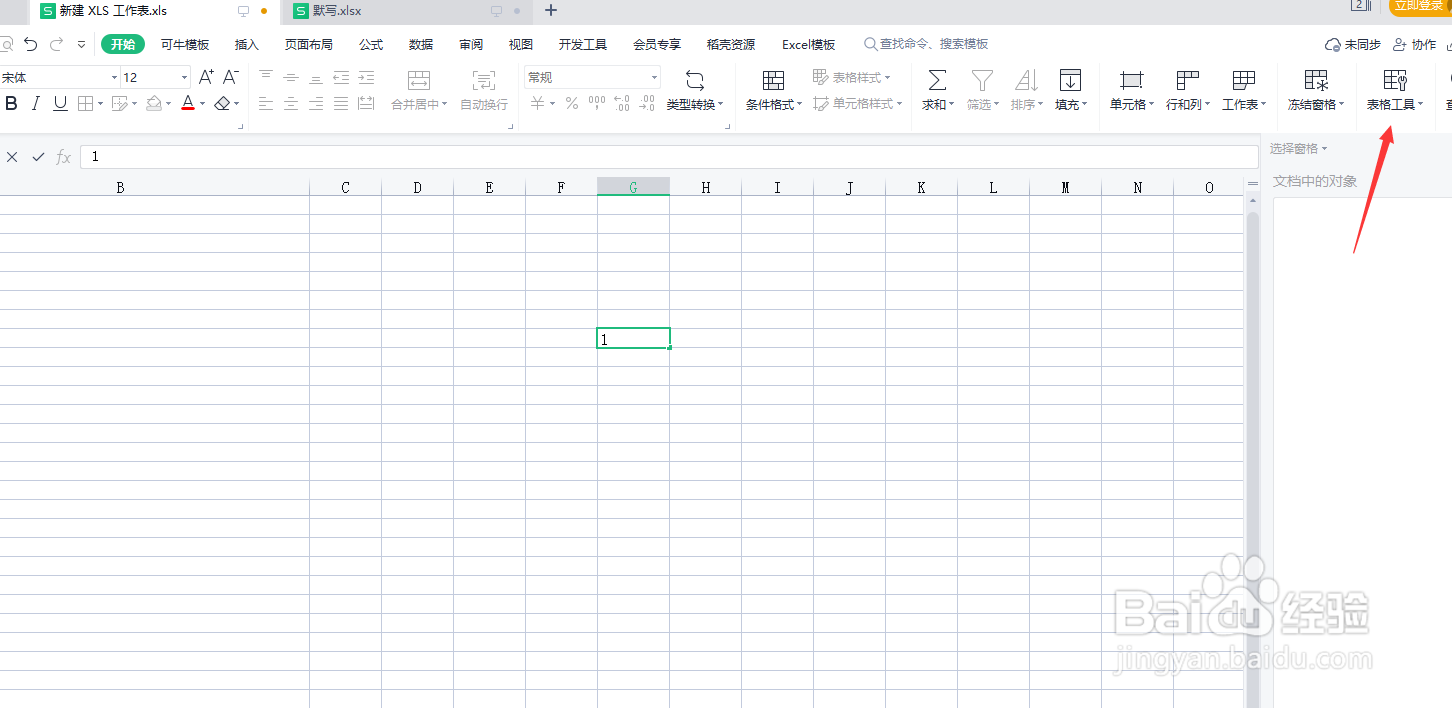Open the 开发工具 tab
The height and width of the screenshot is (708, 1452).
583,44
